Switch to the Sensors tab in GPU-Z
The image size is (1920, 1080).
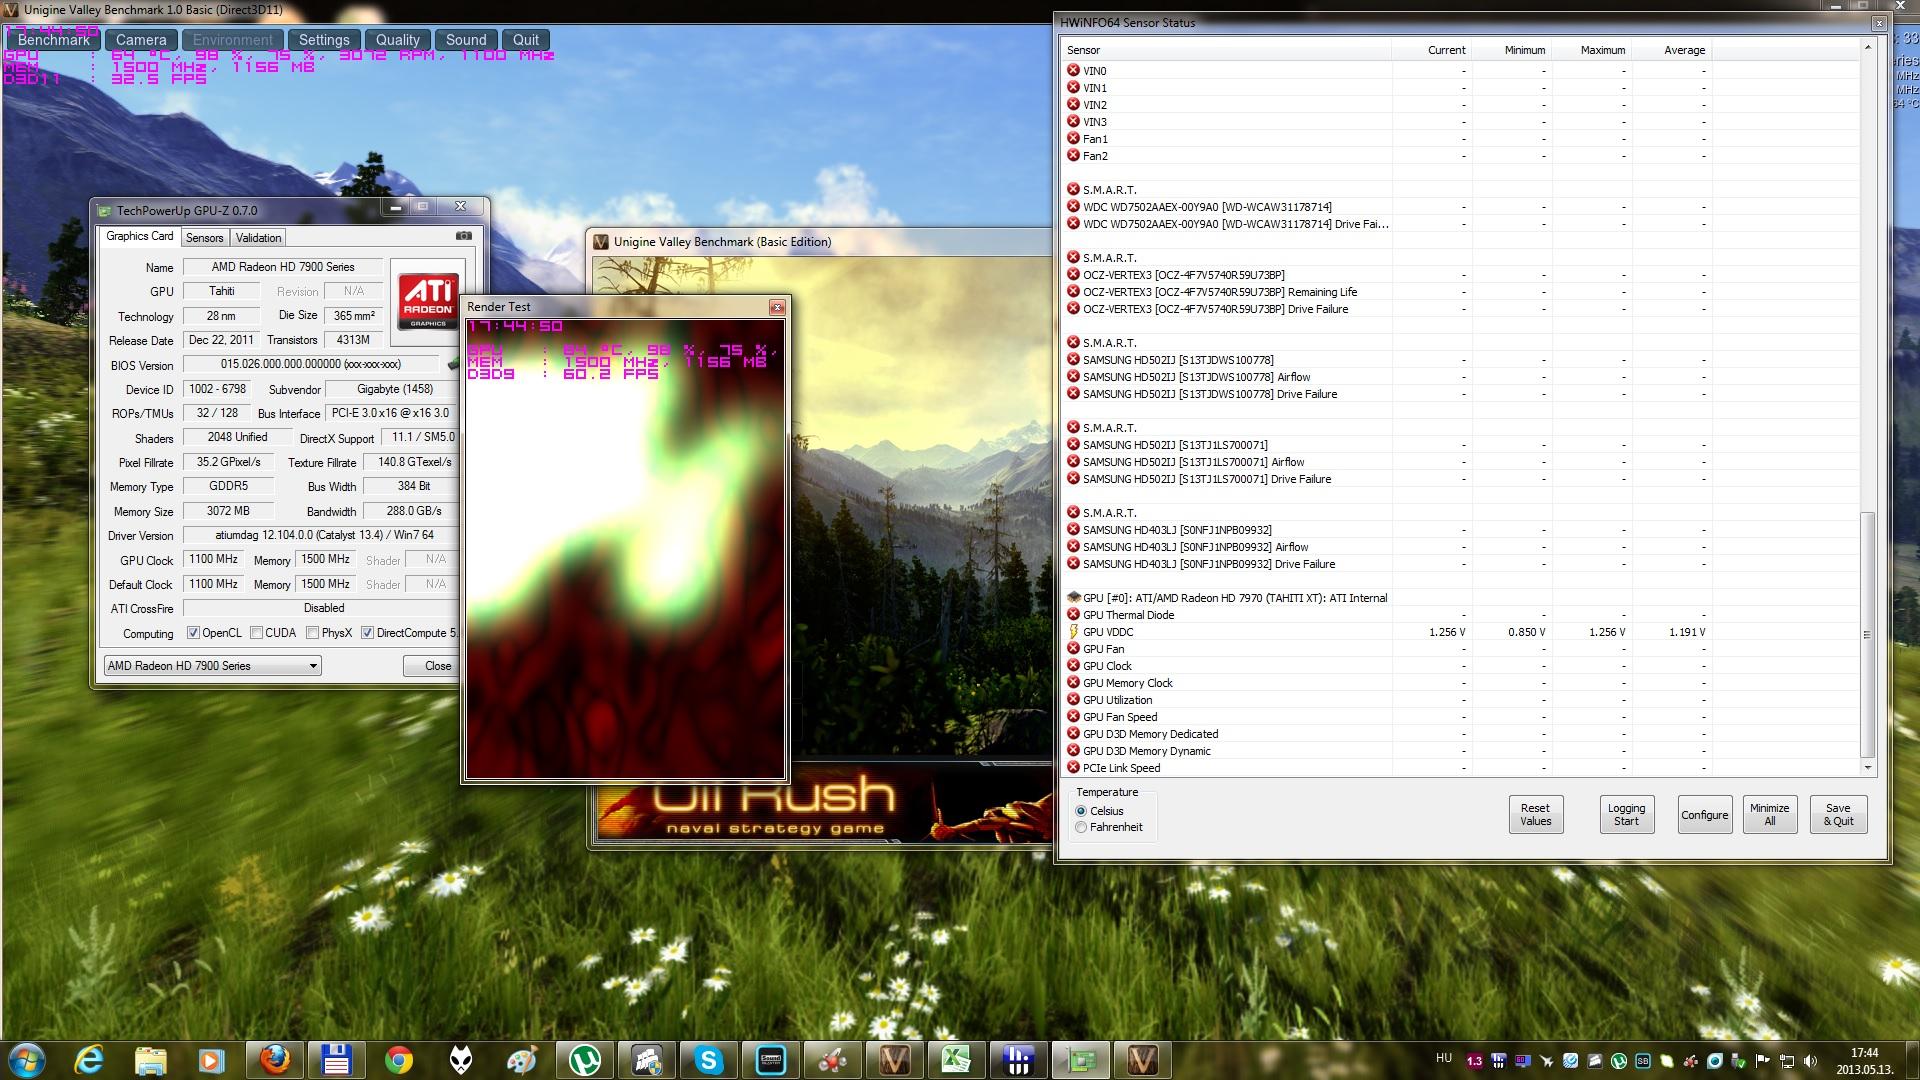click(204, 238)
